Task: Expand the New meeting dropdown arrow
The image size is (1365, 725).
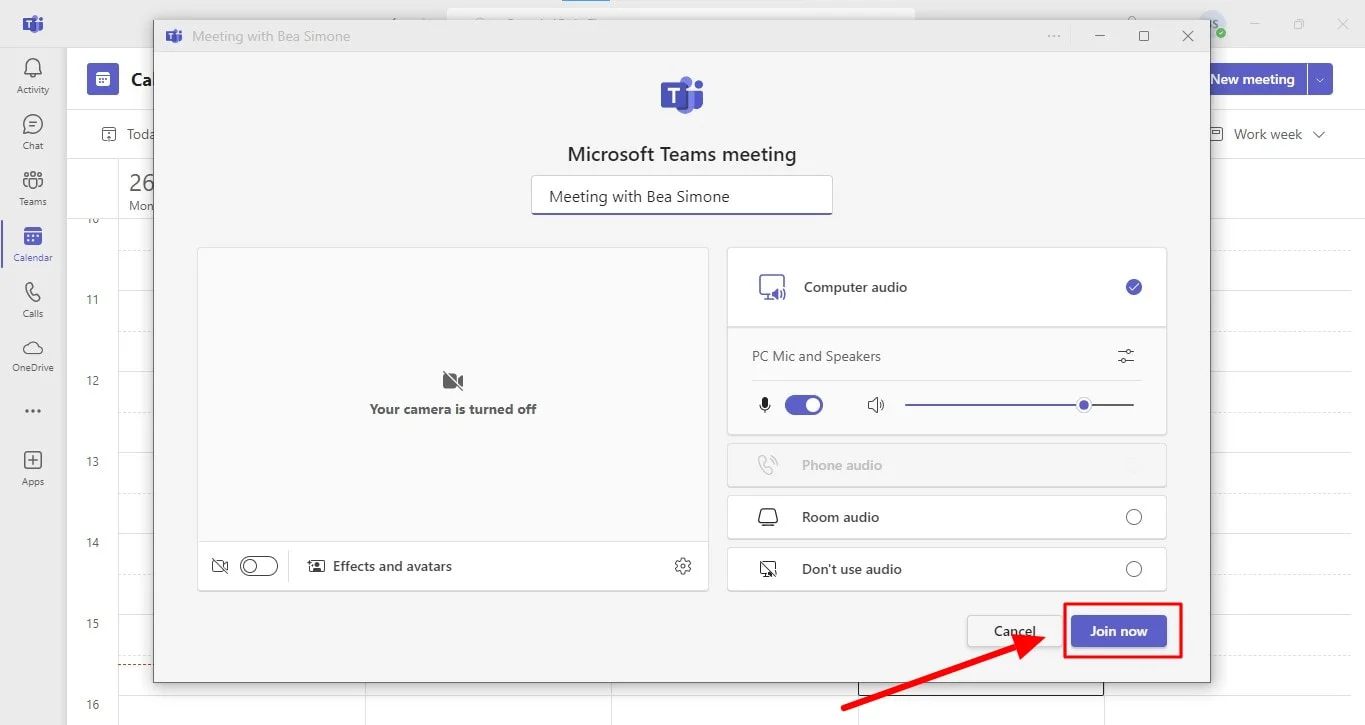Action: [x=1320, y=79]
